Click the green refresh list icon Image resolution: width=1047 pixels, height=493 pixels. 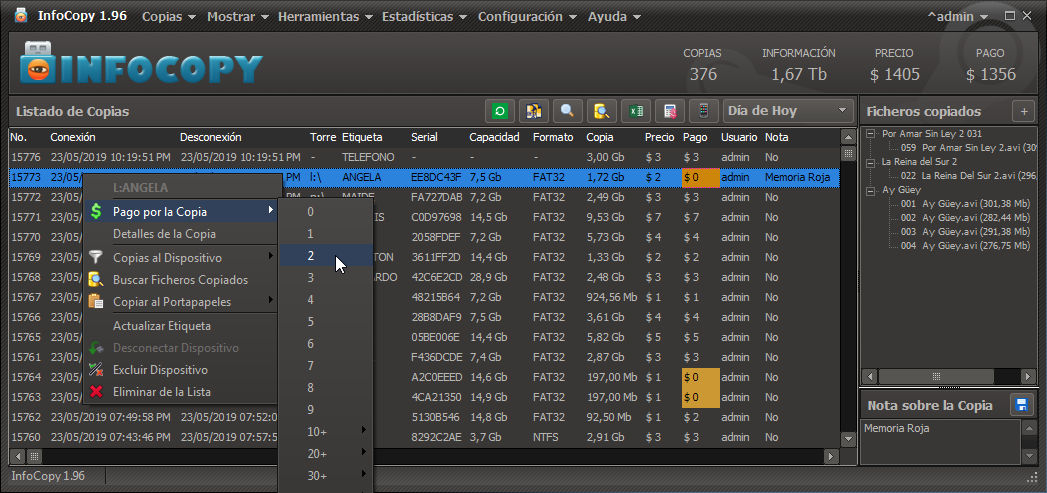[x=499, y=111]
